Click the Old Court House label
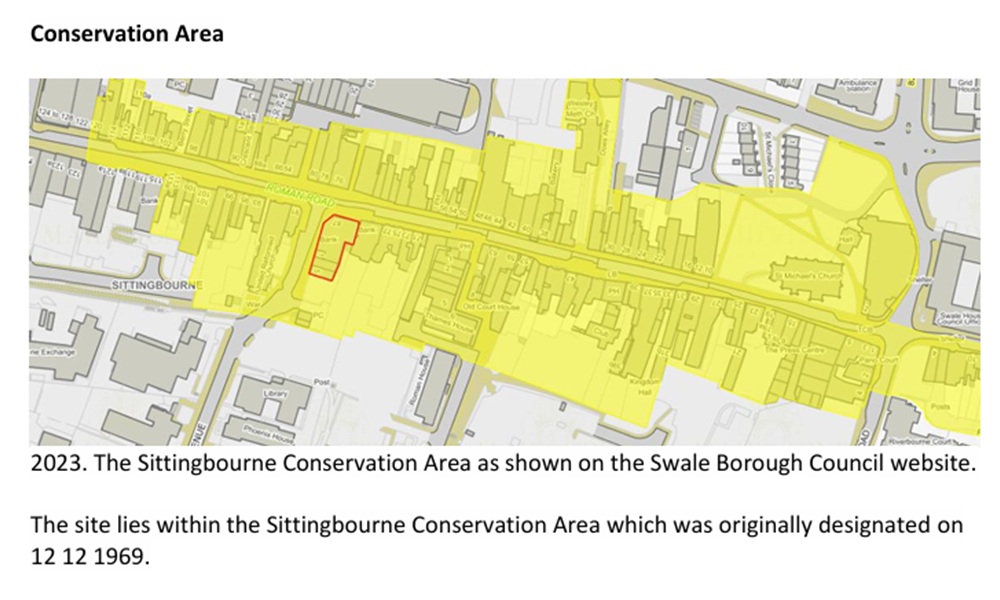This screenshot has height=600, width=1000. [x=491, y=307]
